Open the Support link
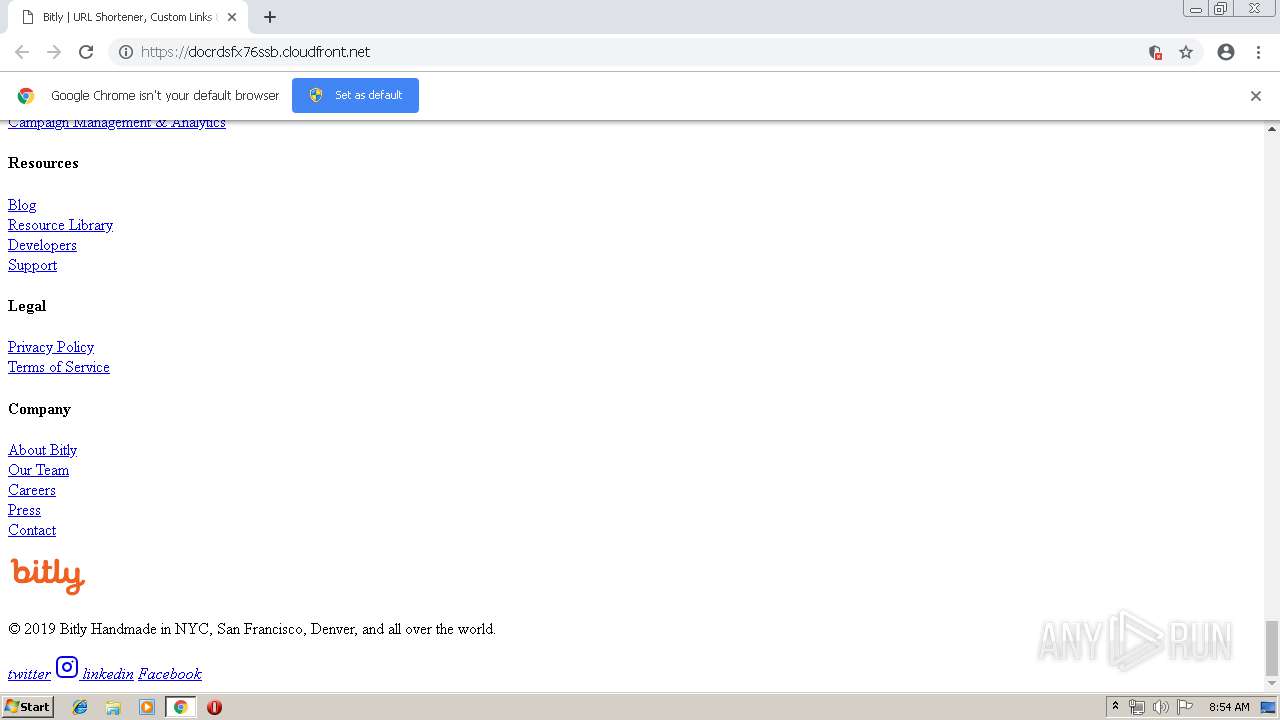Image resolution: width=1280 pixels, height=720 pixels. click(32, 265)
